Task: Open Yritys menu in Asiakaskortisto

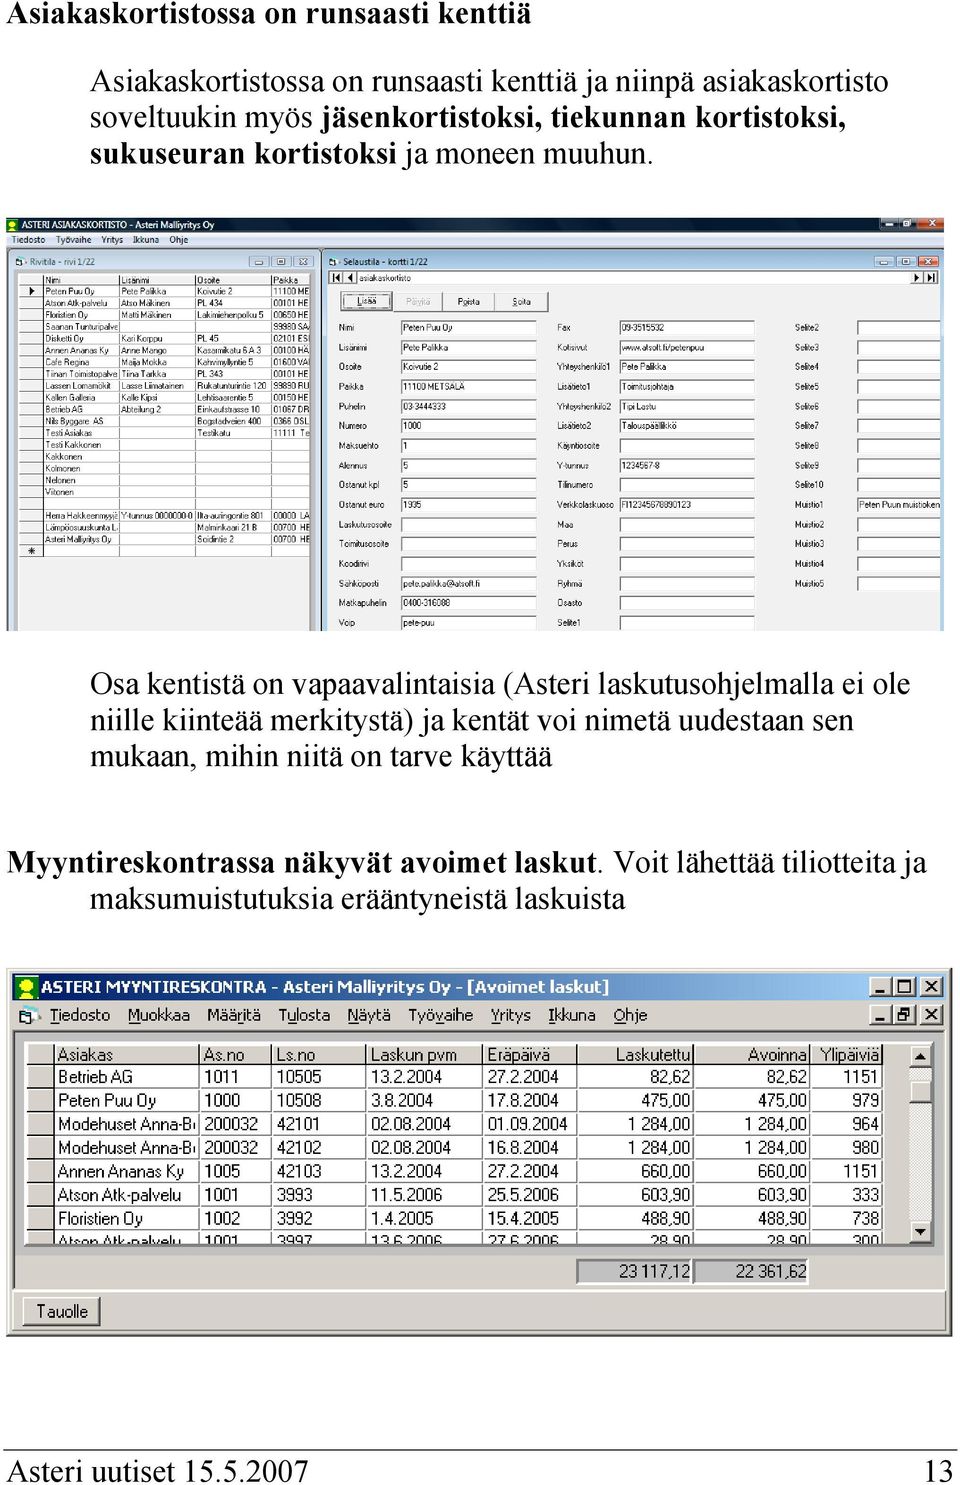Action: point(112,240)
